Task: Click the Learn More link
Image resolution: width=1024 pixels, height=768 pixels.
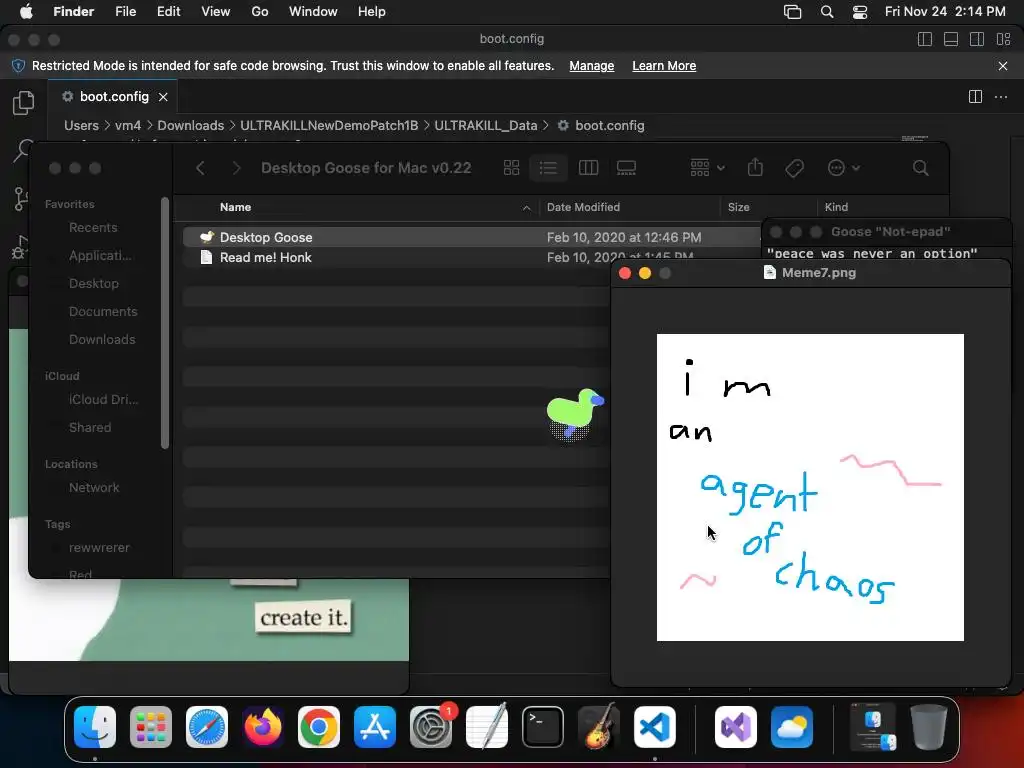Action: pos(664,65)
